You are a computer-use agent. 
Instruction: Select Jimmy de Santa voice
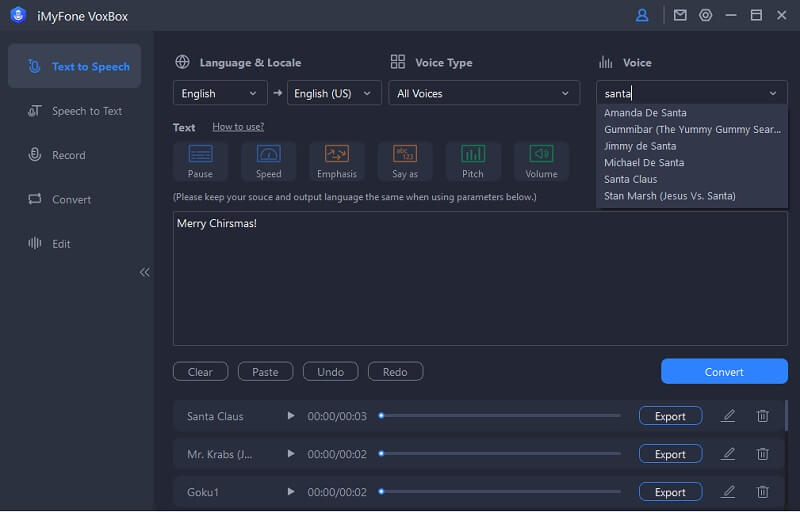tap(691, 146)
